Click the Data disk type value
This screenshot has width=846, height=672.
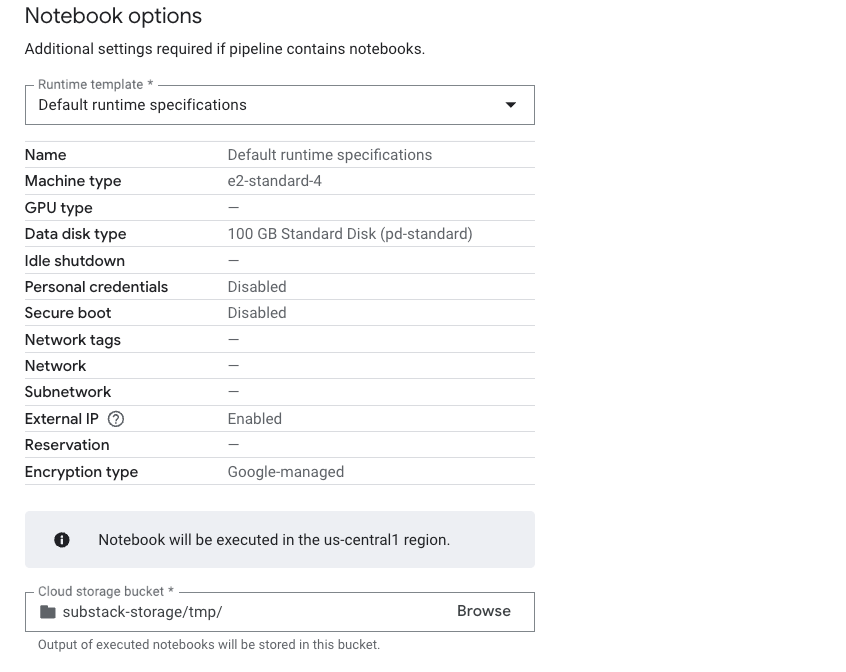tap(350, 234)
